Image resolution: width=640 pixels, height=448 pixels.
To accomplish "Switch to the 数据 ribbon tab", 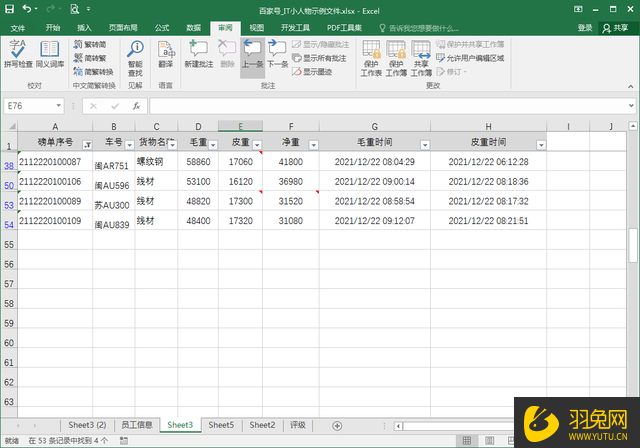I will click(x=193, y=28).
